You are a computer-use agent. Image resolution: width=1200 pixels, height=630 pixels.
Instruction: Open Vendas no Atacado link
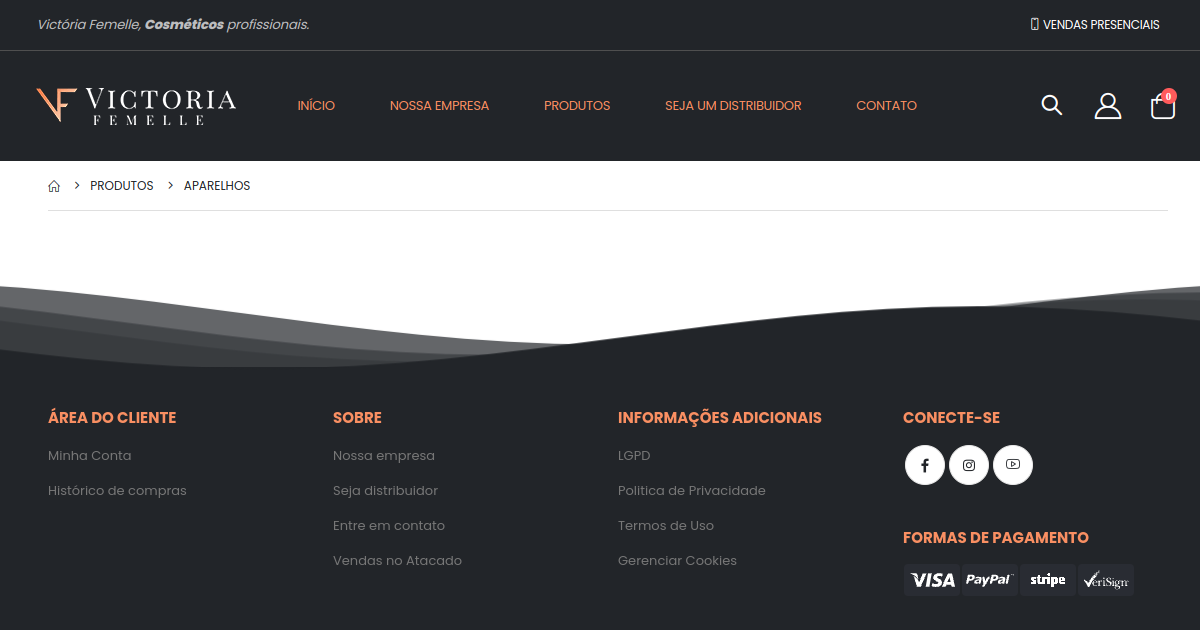pyautogui.click(x=397, y=561)
